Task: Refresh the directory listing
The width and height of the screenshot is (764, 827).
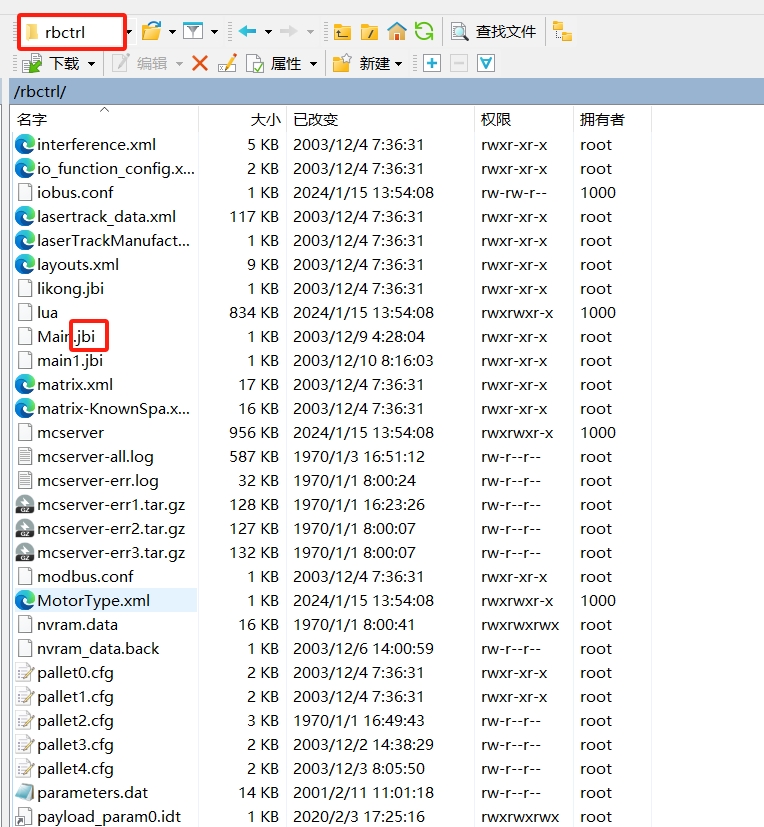Action: coord(424,32)
